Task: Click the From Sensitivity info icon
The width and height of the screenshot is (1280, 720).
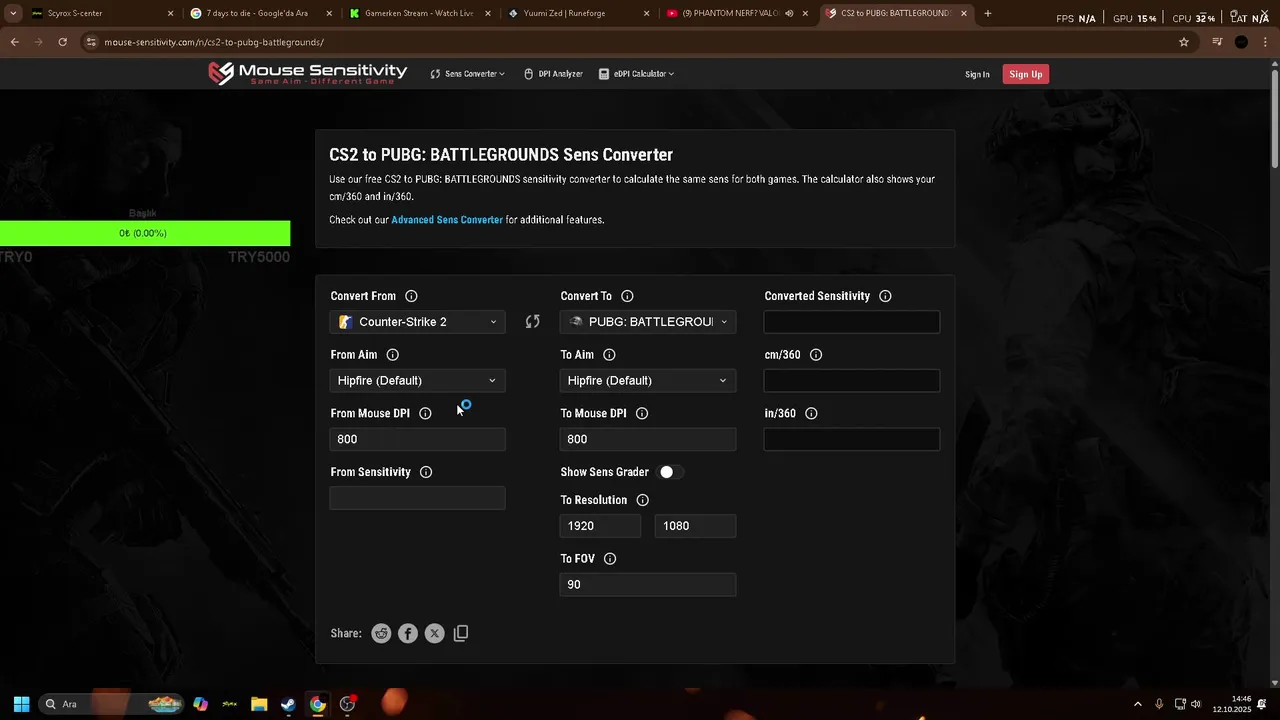Action: (x=426, y=472)
